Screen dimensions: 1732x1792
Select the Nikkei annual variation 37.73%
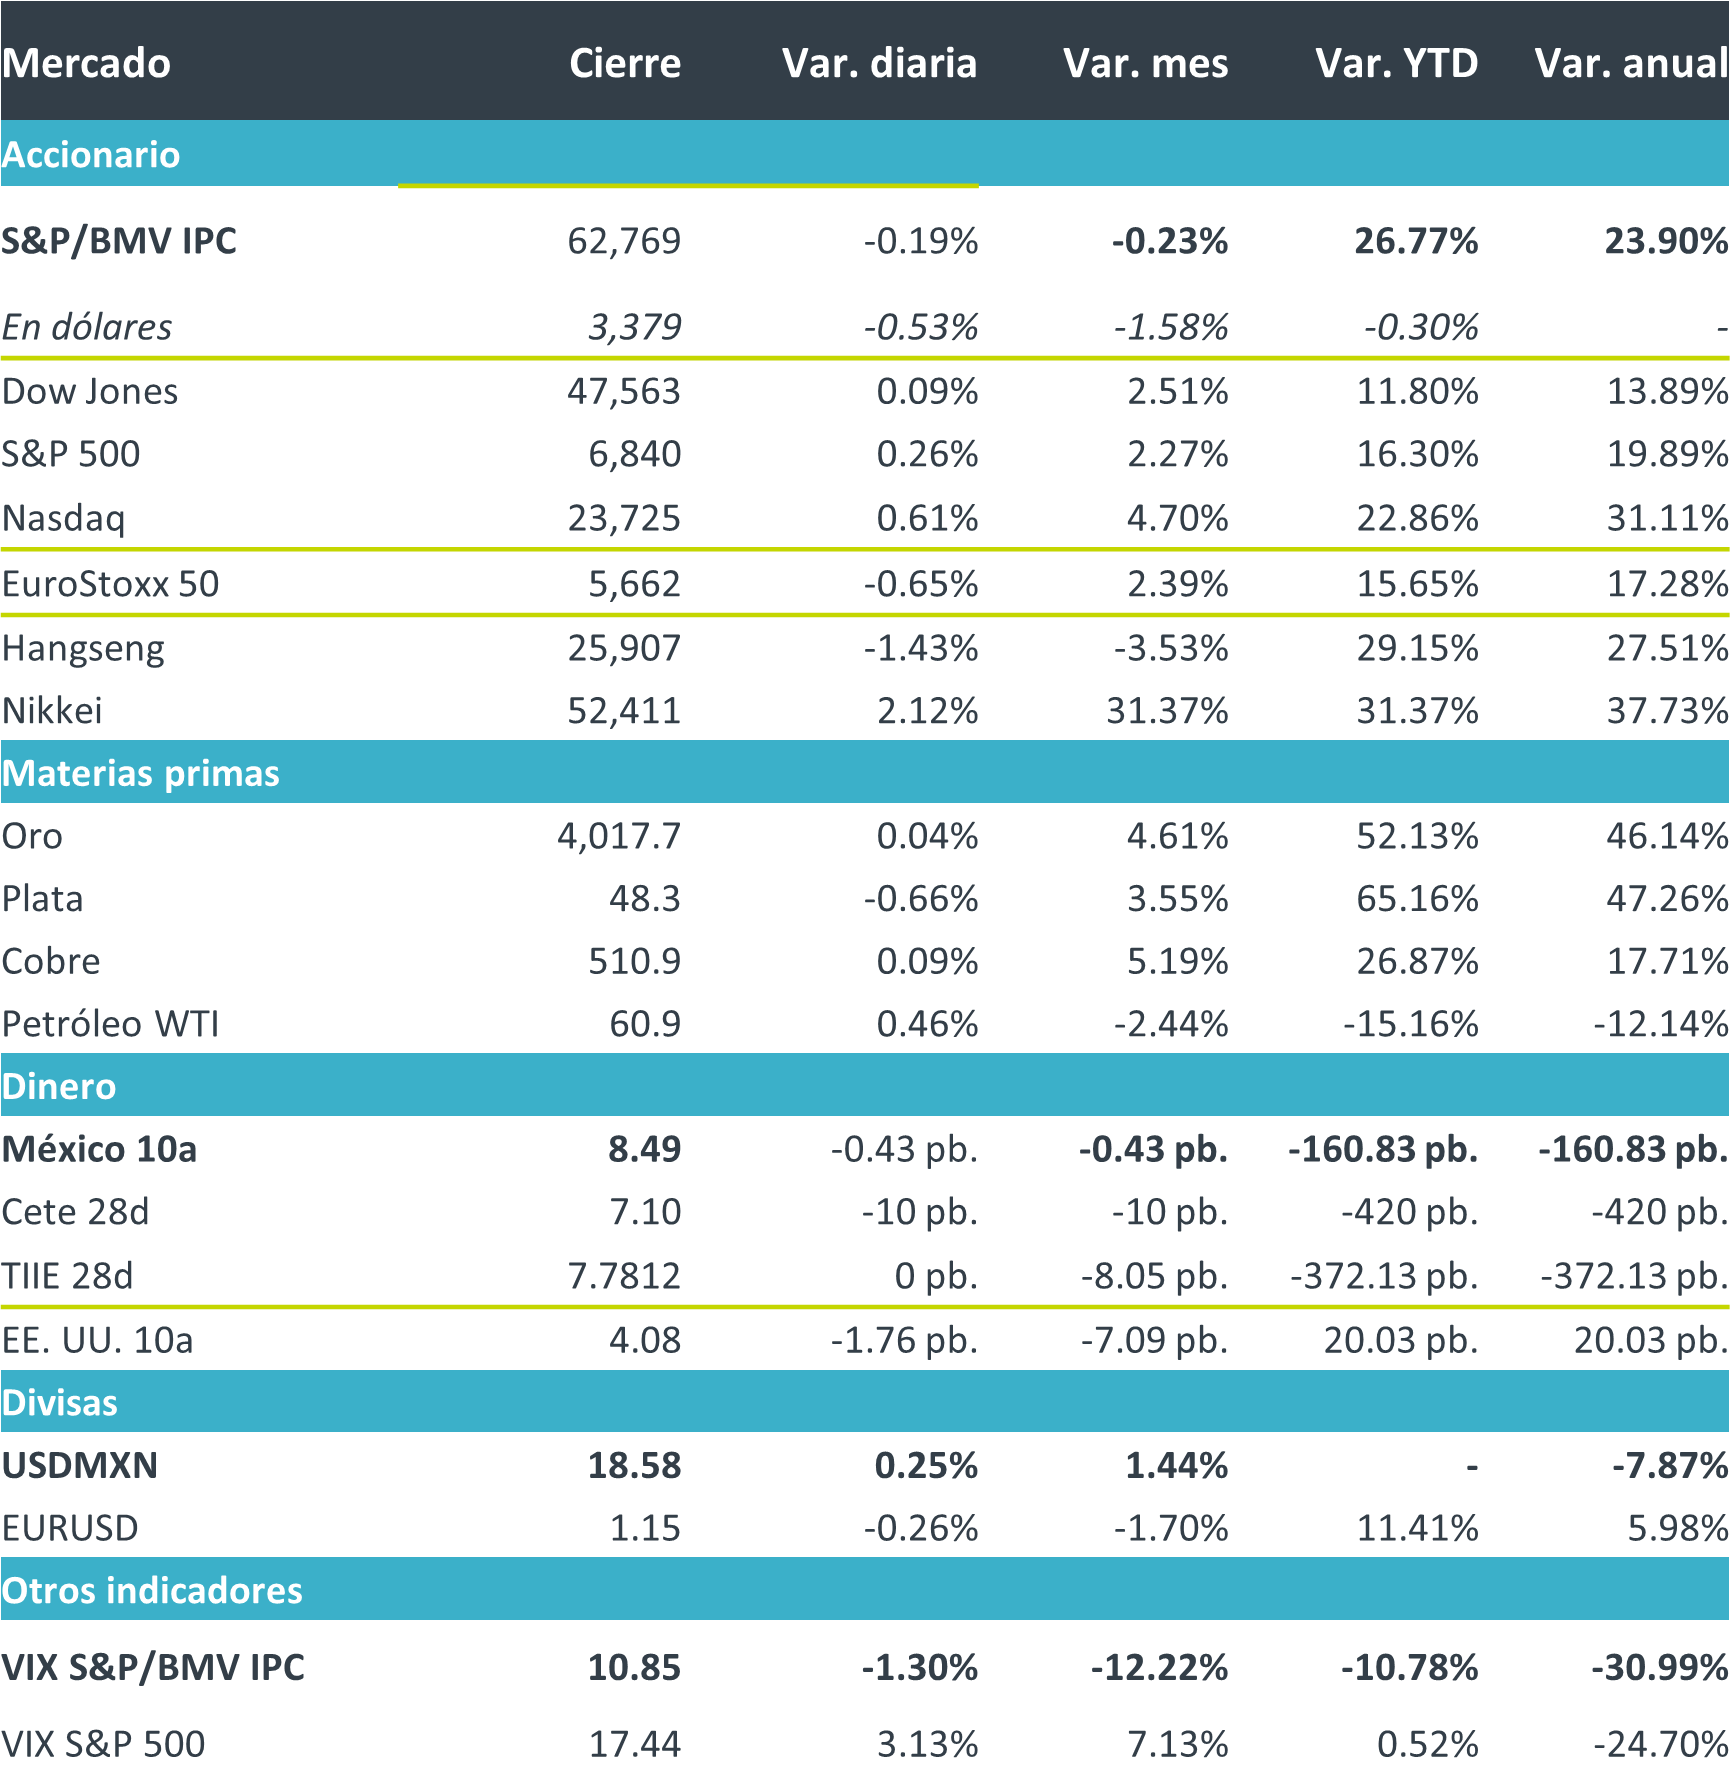[x=1666, y=711]
